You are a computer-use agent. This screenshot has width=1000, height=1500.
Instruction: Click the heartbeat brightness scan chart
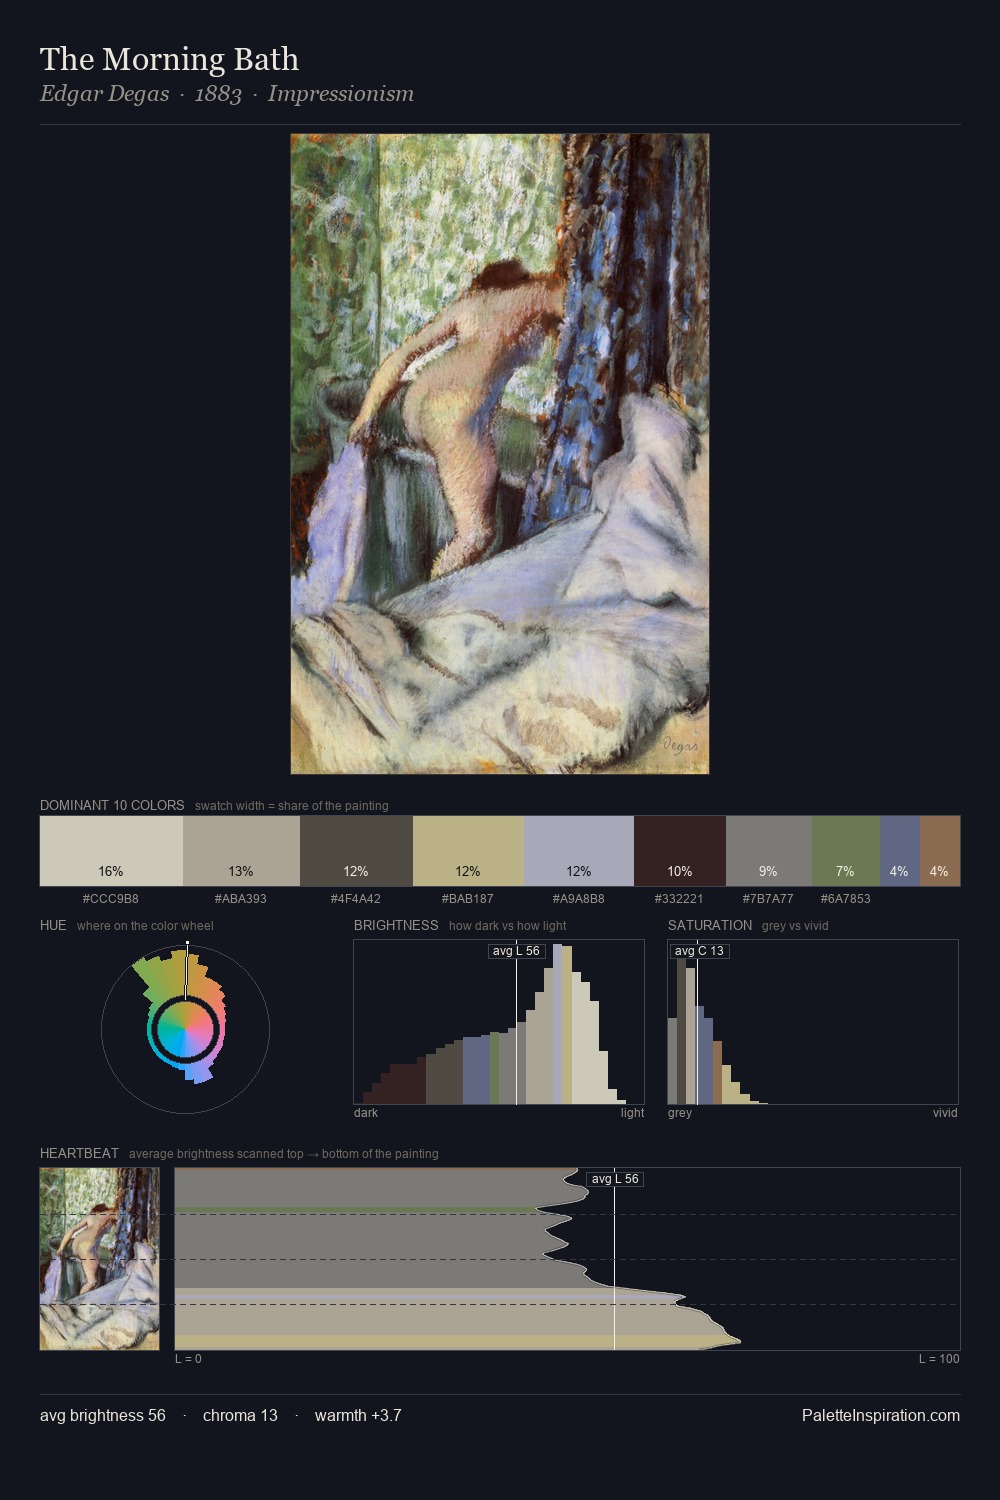click(568, 1259)
